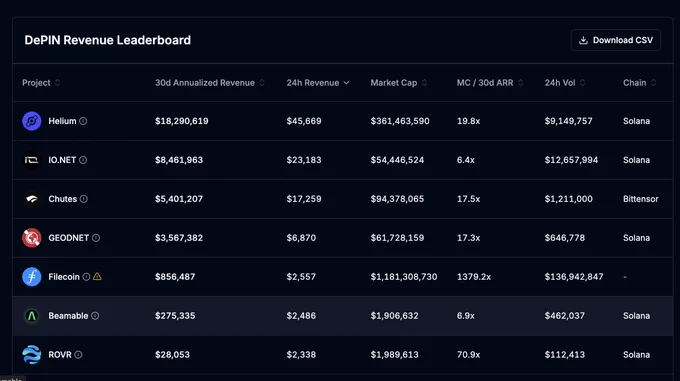The width and height of the screenshot is (680, 381).
Task: Open the info icon beside Chutes
Action: [x=84, y=199]
